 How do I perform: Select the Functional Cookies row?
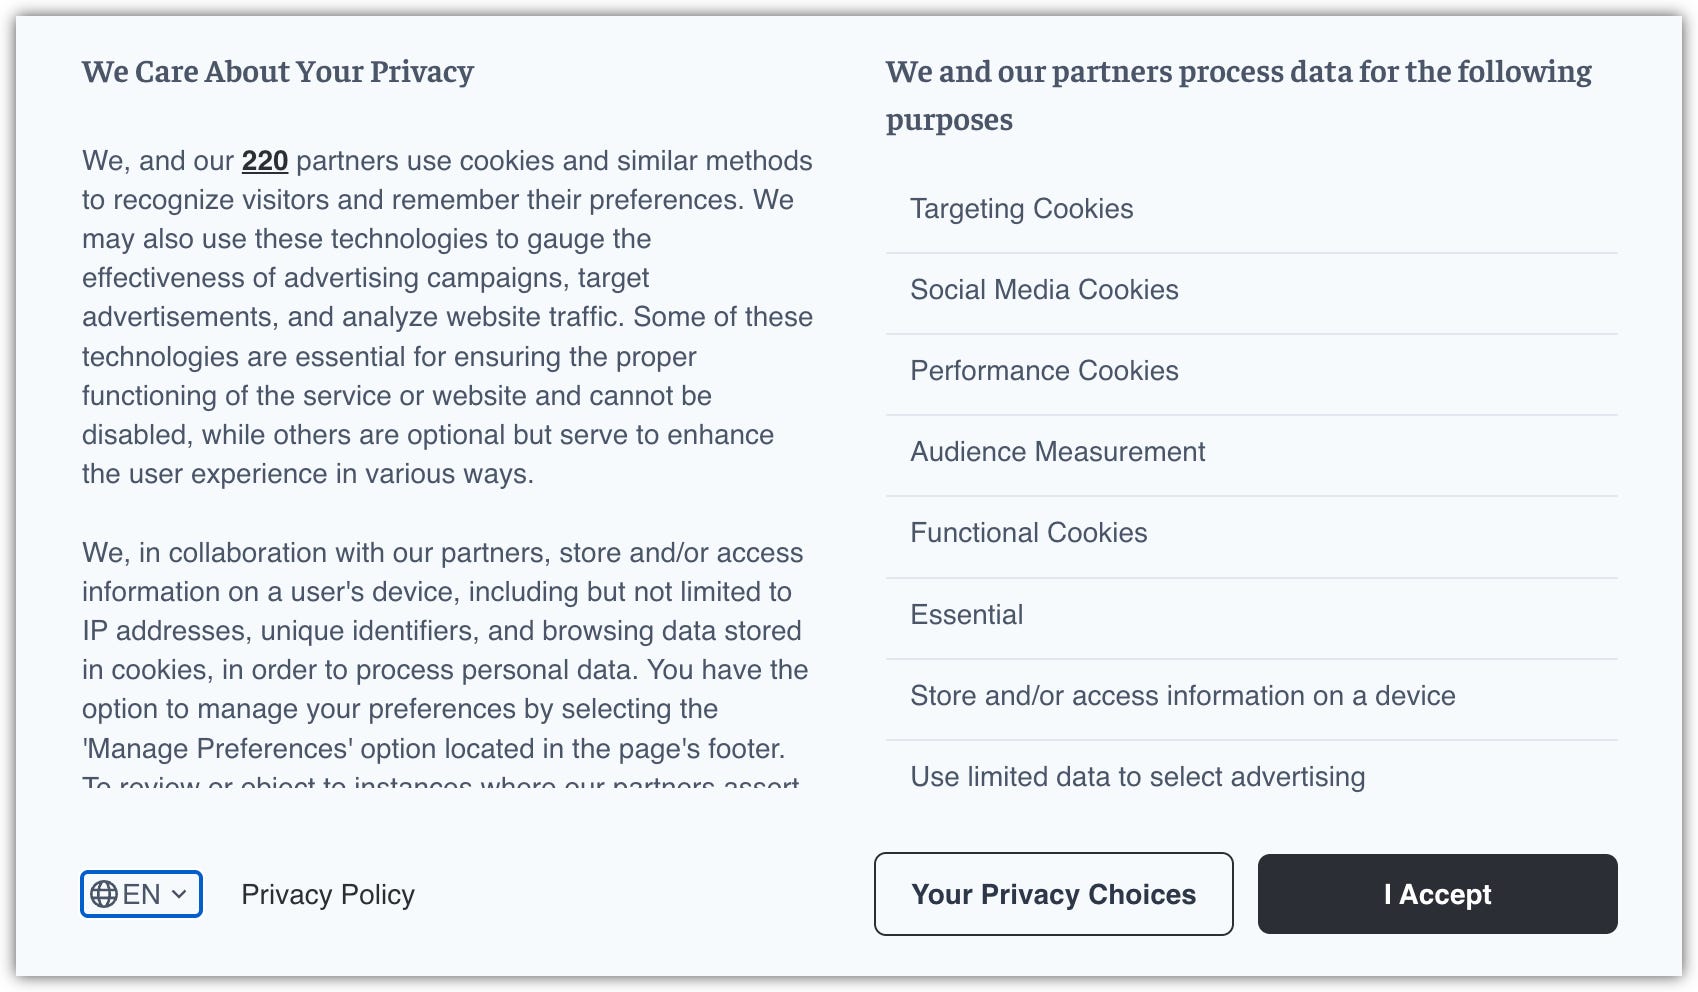[x=1028, y=533]
